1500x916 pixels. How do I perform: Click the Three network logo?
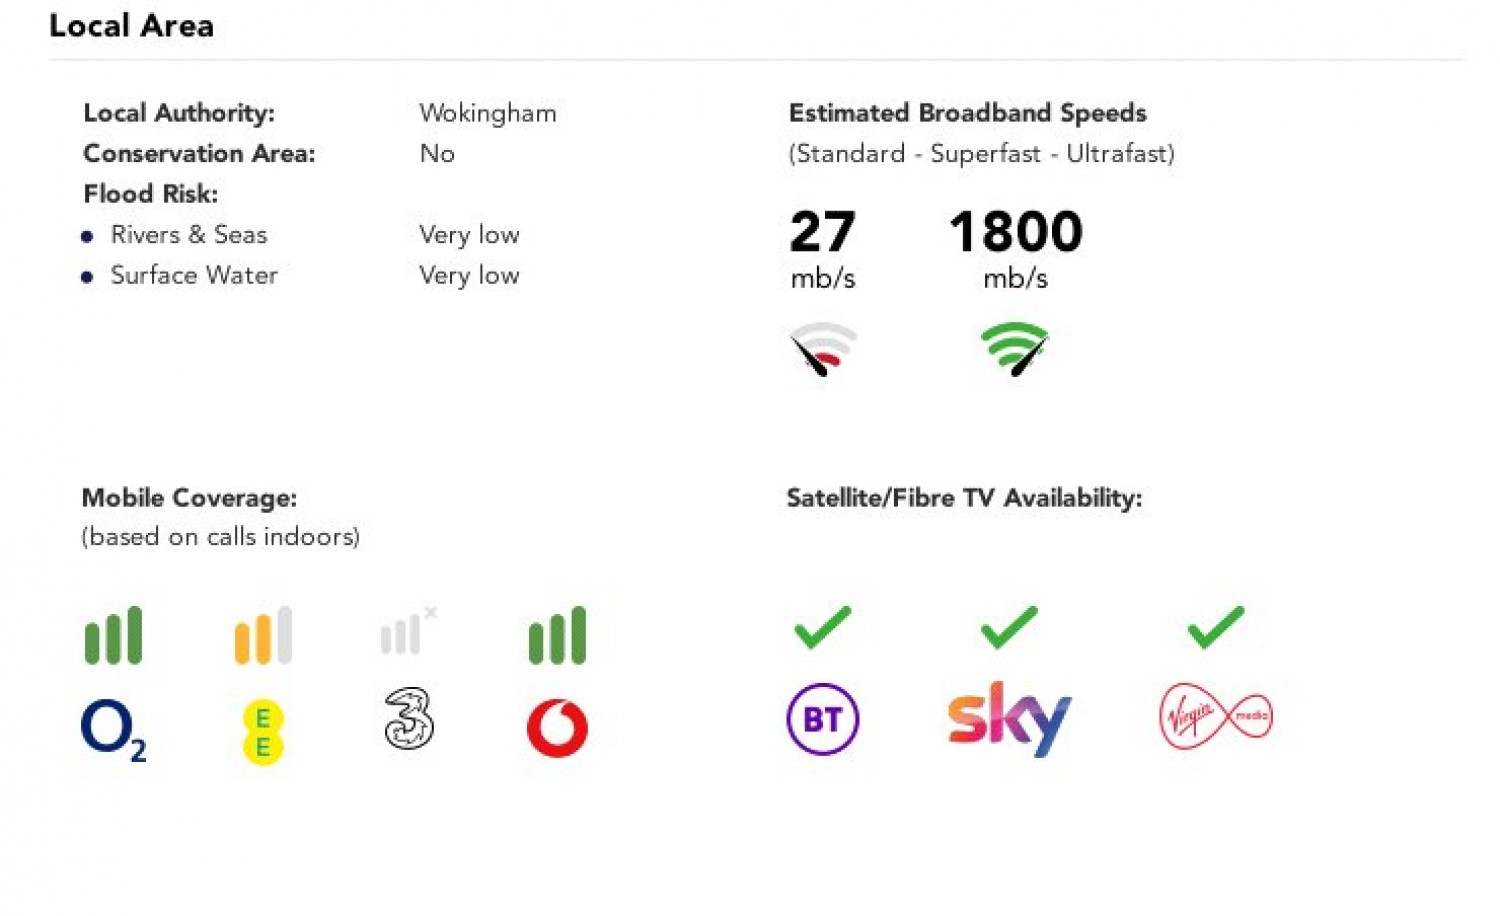point(409,718)
